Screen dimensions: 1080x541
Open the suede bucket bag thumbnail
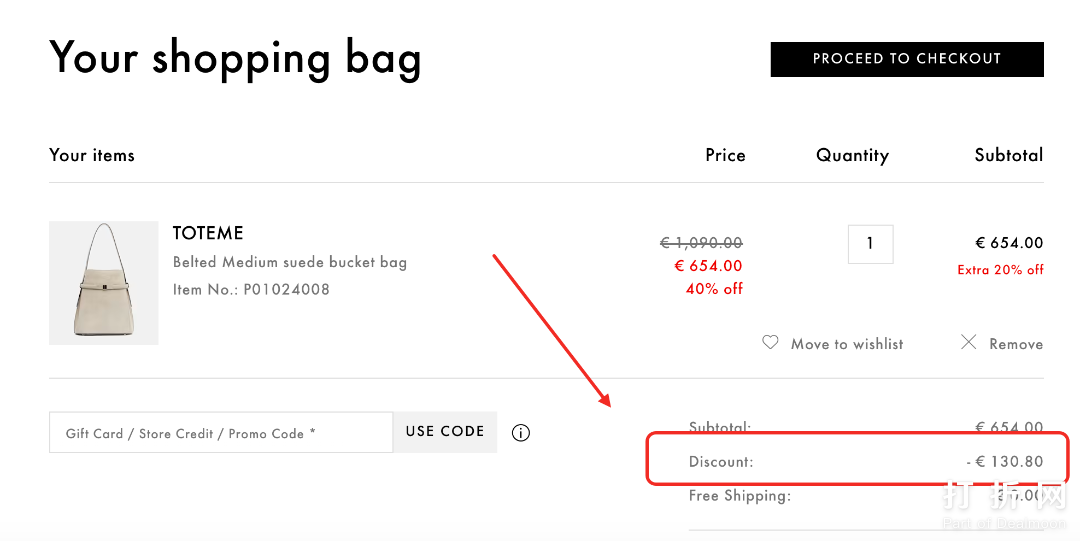click(x=104, y=283)
